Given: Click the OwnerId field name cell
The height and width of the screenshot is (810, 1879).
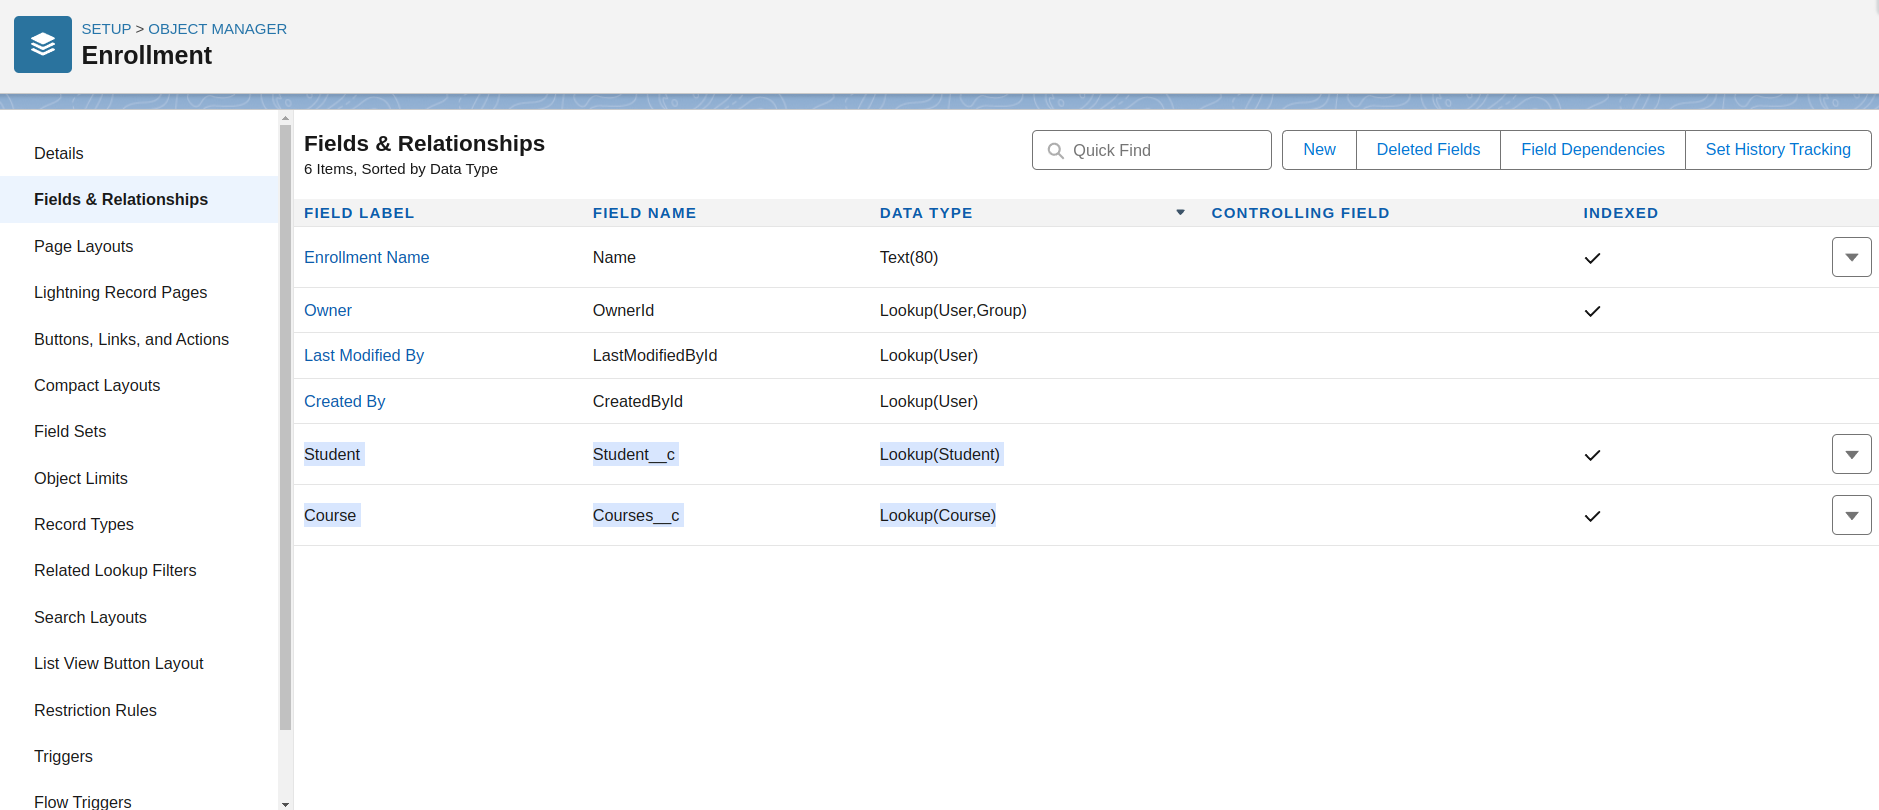Looking at the screenshot, I should [x=623, y=310].
